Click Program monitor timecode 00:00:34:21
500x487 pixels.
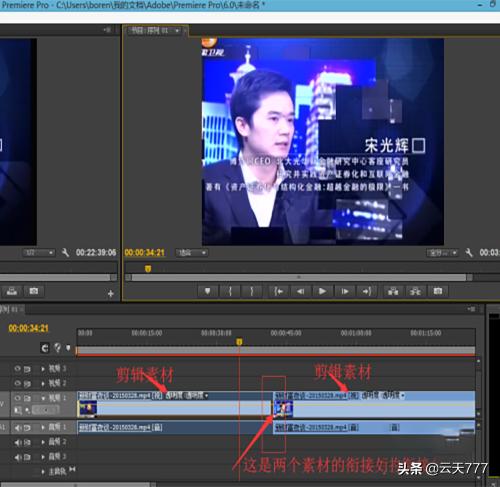pos(145,253)
